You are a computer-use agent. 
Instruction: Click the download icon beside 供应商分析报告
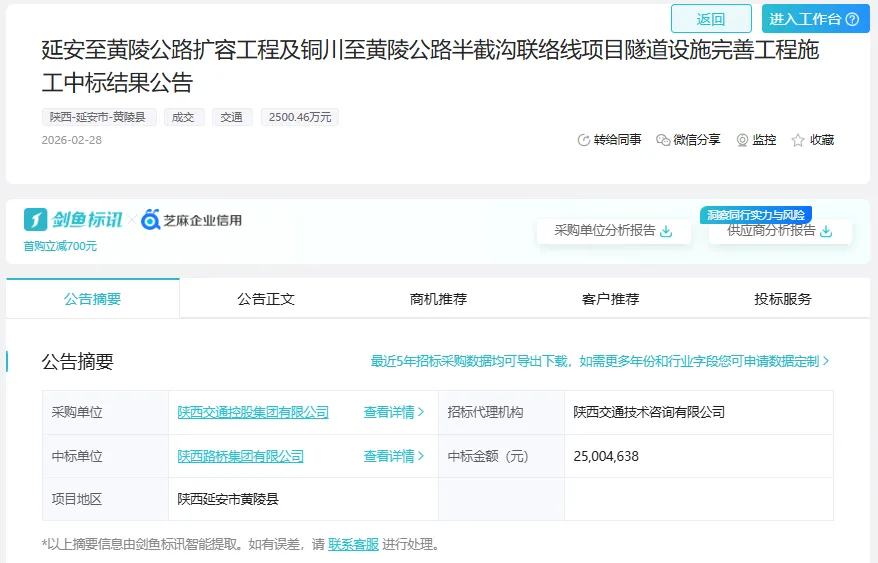click(x=826, y=231)
